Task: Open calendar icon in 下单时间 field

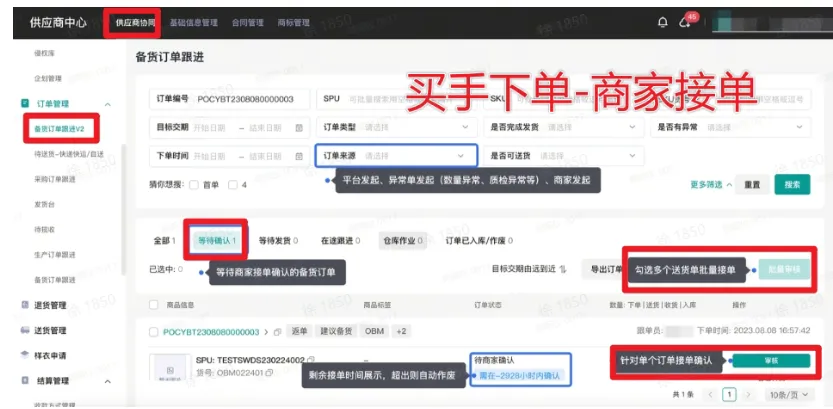Action: (299, 156)
